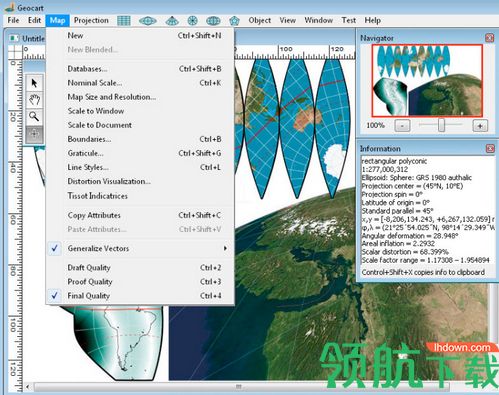The width and height of the screenshot is (499, 395).
Task: Close the Navigator panel
Action: coord(489,38)
